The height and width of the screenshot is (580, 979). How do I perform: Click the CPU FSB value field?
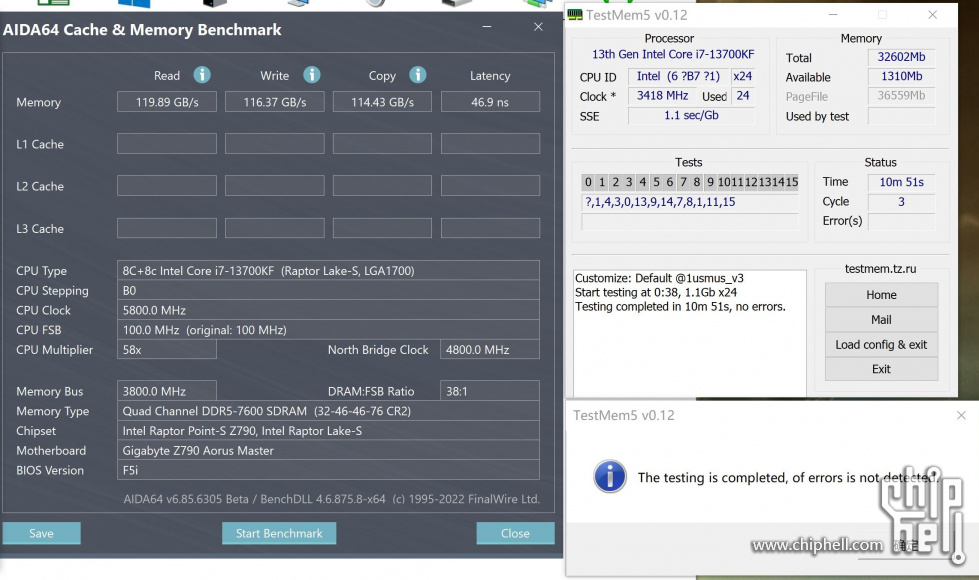click(x=328, y=330)
